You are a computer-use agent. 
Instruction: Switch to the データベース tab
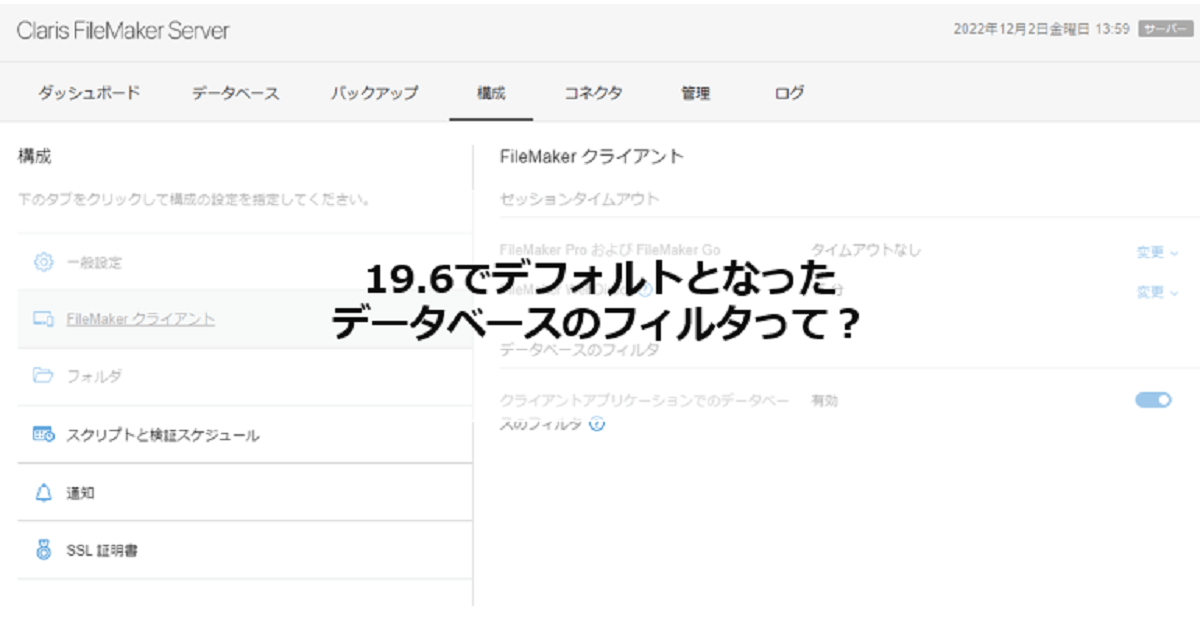click(x=235, y=93)
